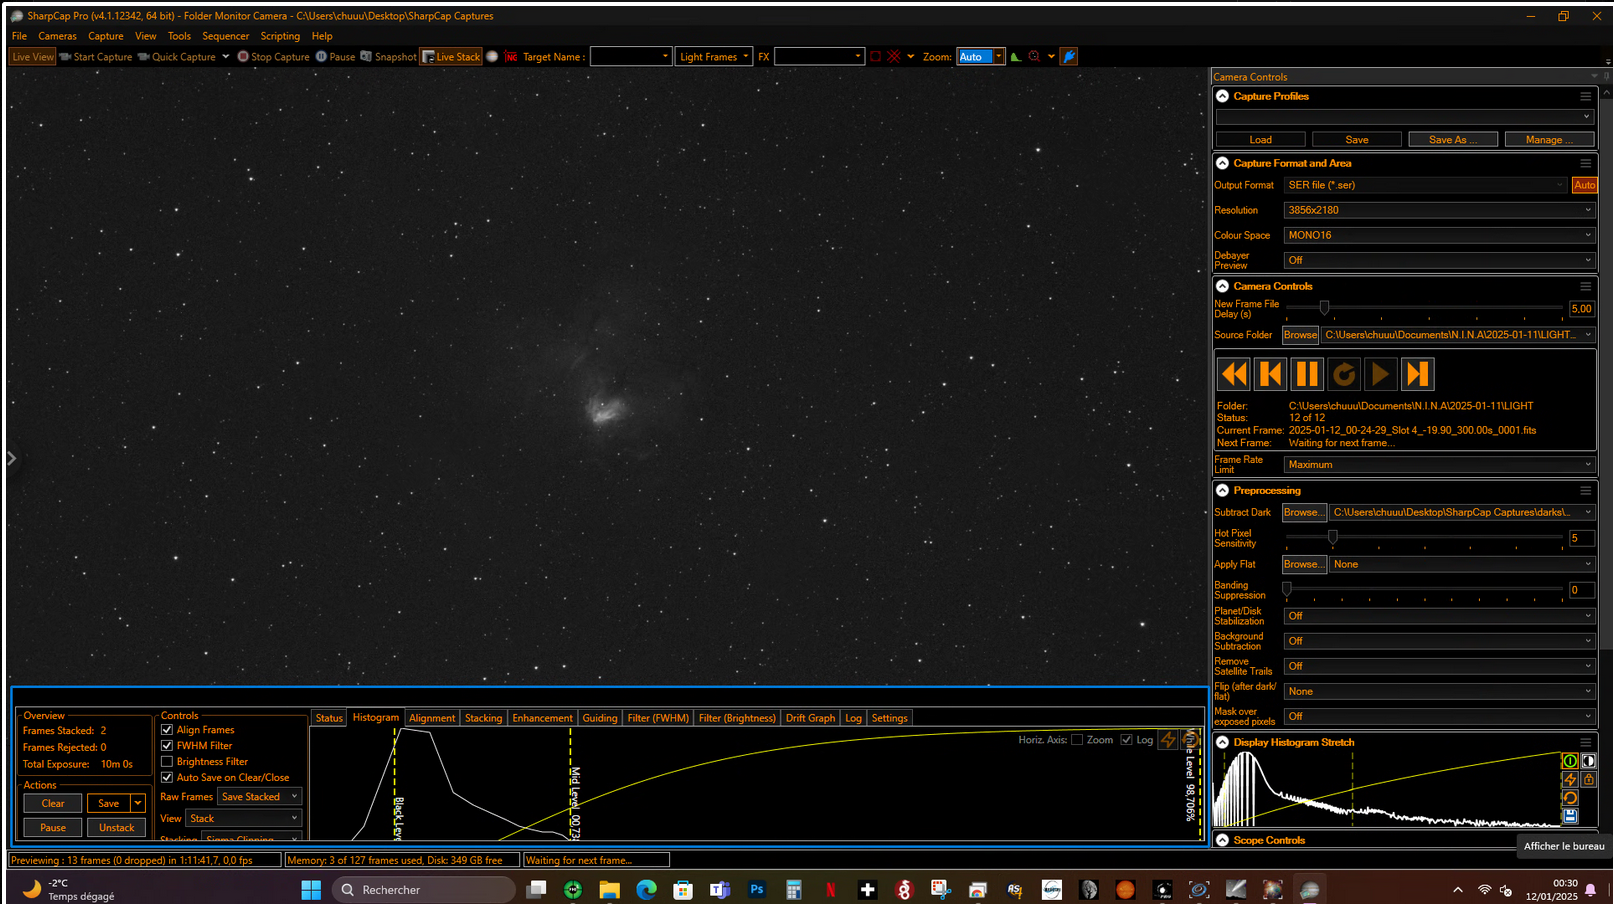Click the Stop Capture button
This screenshot has height=904, width=1614.
coord(273,57)
